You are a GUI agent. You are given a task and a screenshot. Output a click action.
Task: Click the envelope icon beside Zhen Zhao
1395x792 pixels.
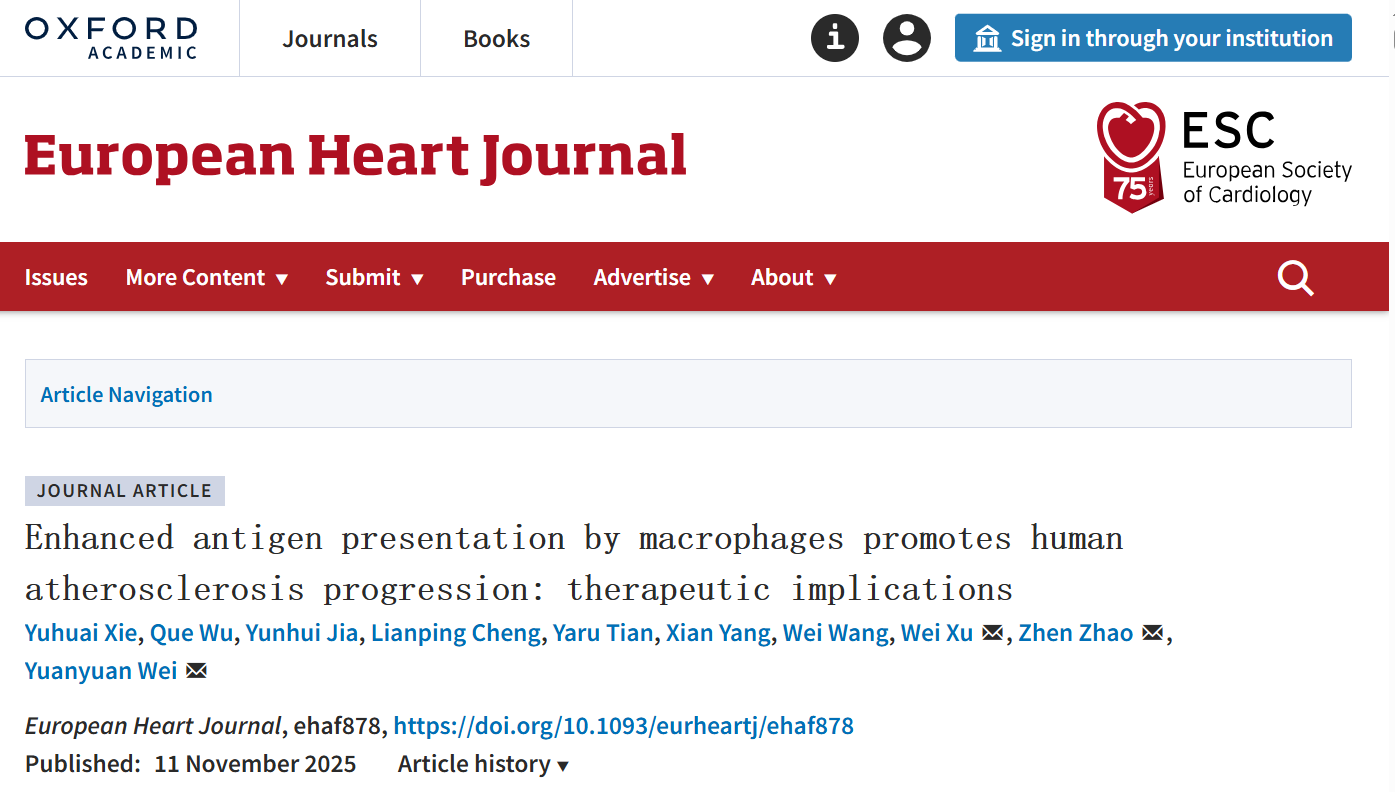pos(1152,633)
